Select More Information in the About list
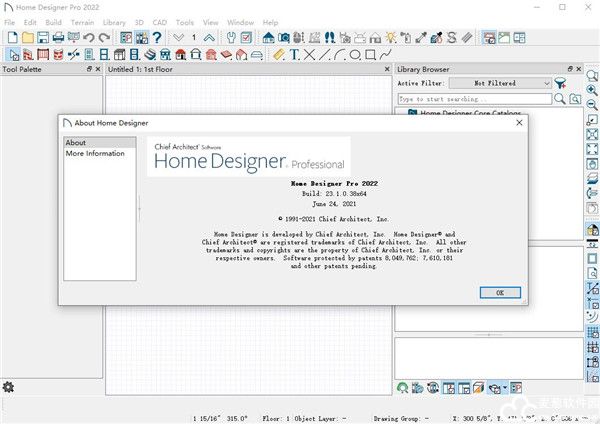The image size is (600, 424). (x=95, y=154)
